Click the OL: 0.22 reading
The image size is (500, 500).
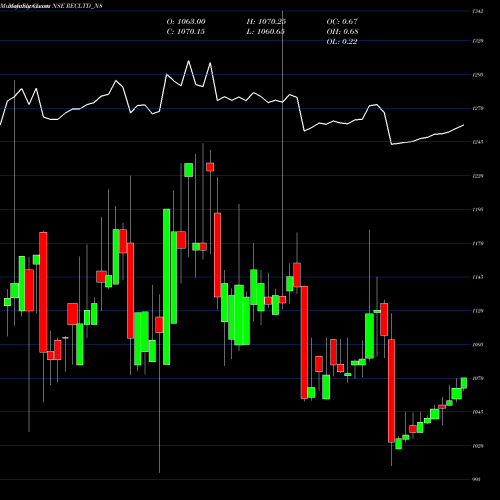pos(342,42)
